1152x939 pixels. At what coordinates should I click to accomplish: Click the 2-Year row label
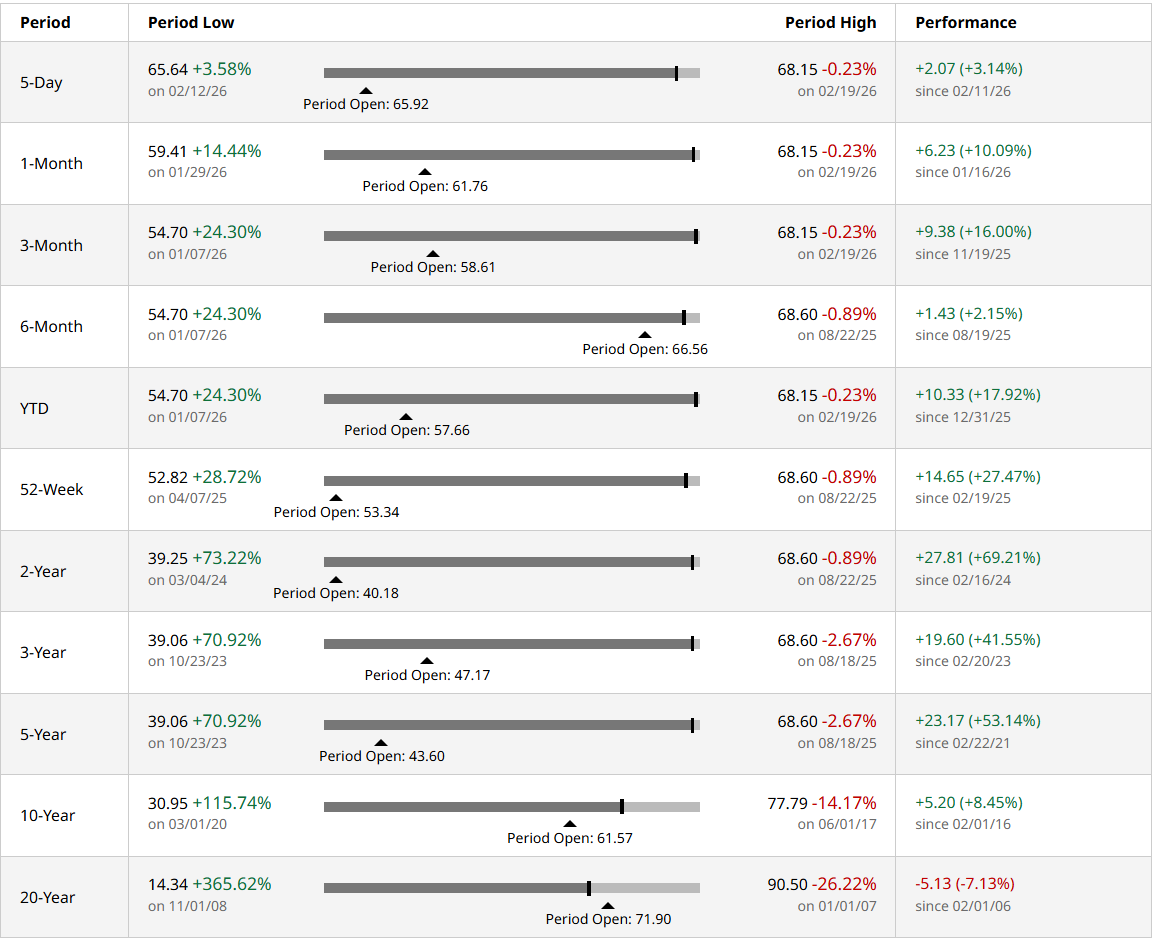click(43, 571)
